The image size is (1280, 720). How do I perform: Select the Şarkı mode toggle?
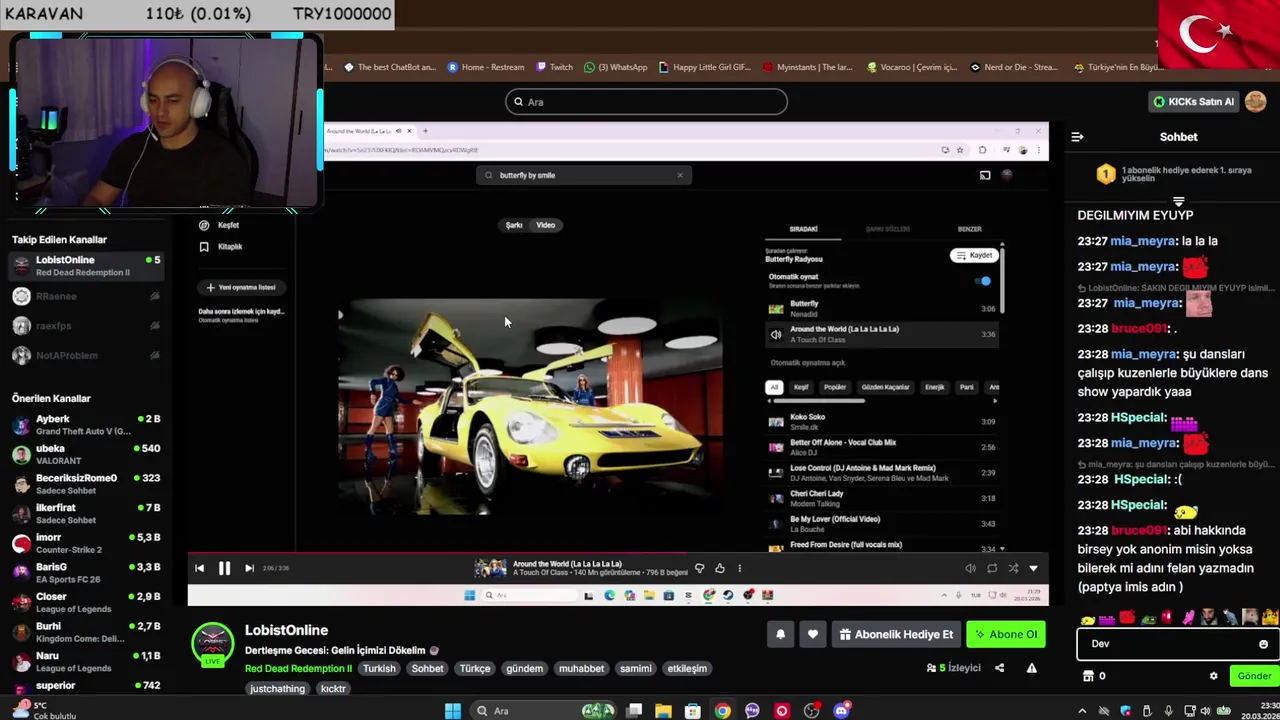pyautogui.click(x=514, y=225)
